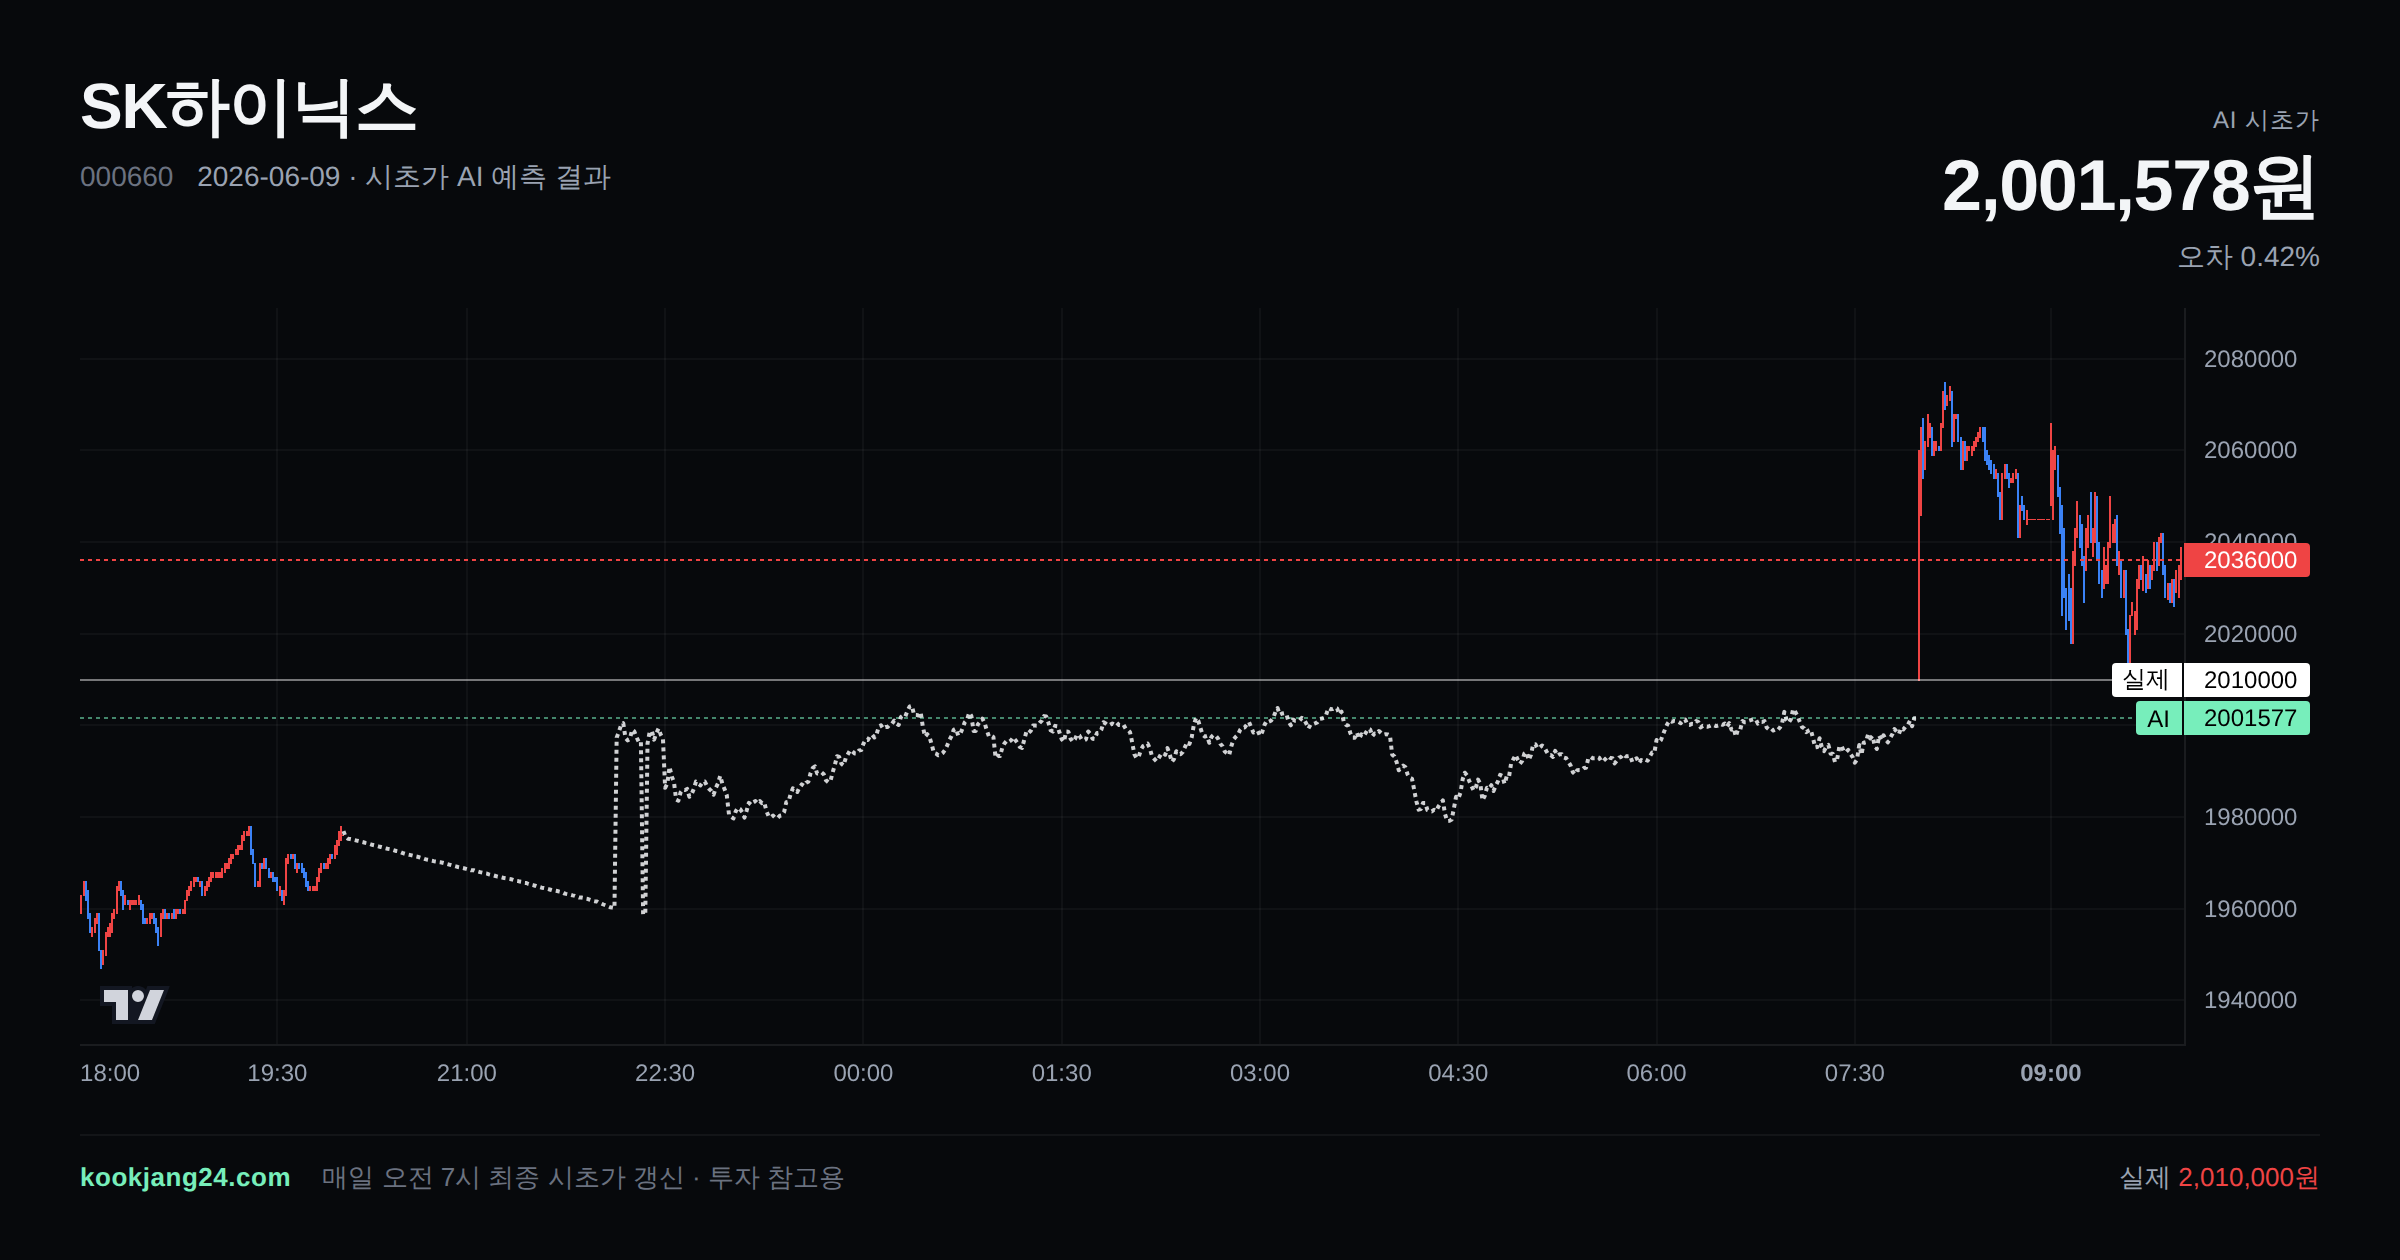The height and width of the screenshot is (1260, 2400).
Task: Click the footer 실제 2,010,000원 value
Action: coord(2219,1177)
